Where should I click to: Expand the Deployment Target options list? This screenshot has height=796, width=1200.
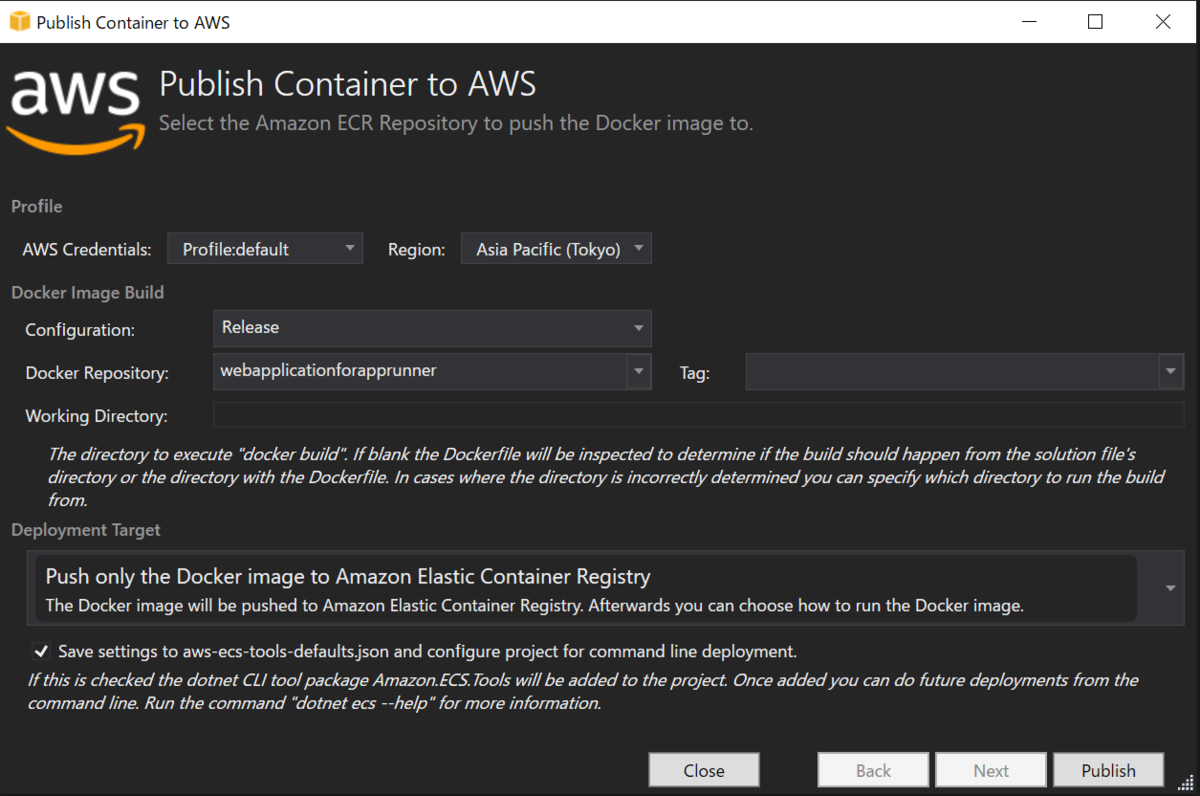[1170, 588]
